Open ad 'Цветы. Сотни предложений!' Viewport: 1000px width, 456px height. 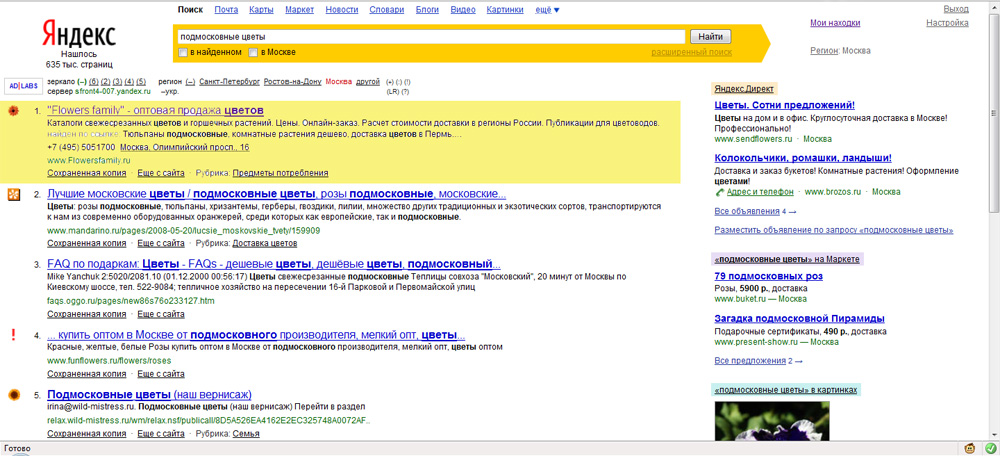(x=784, y=105)
